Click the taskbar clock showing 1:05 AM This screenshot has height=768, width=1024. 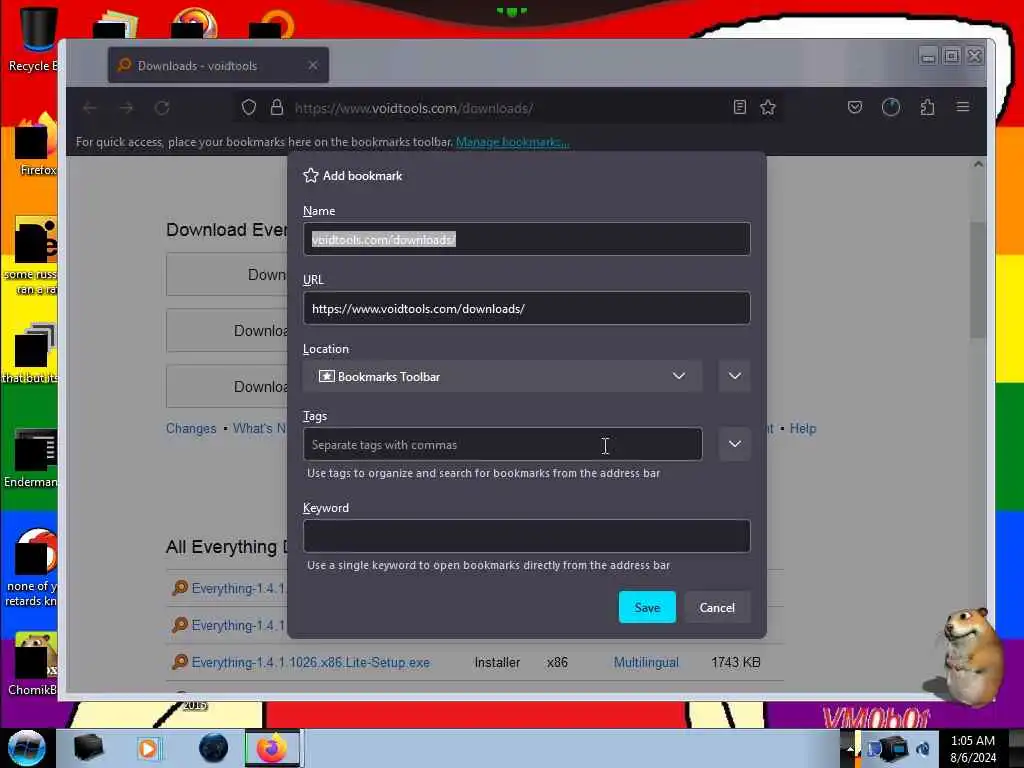tap(972, 749)
